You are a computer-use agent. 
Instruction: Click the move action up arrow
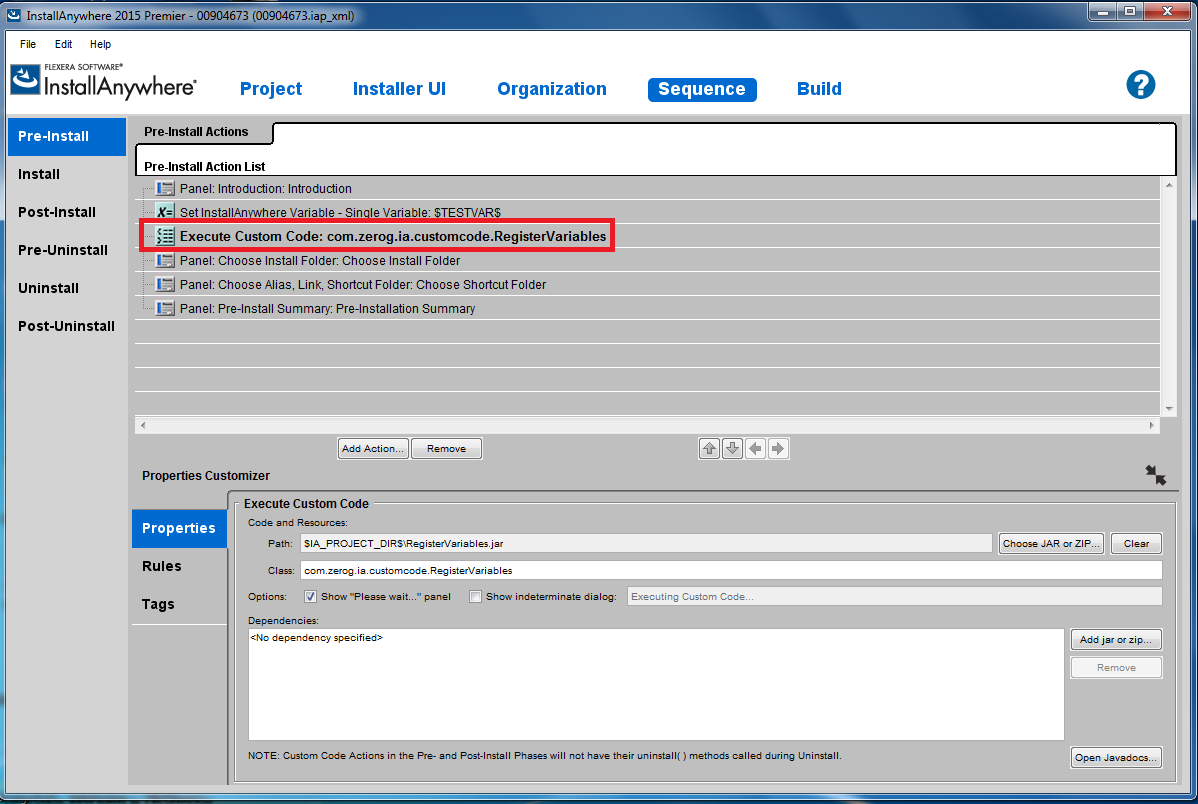pyautogui.click(x=709, y=449)
